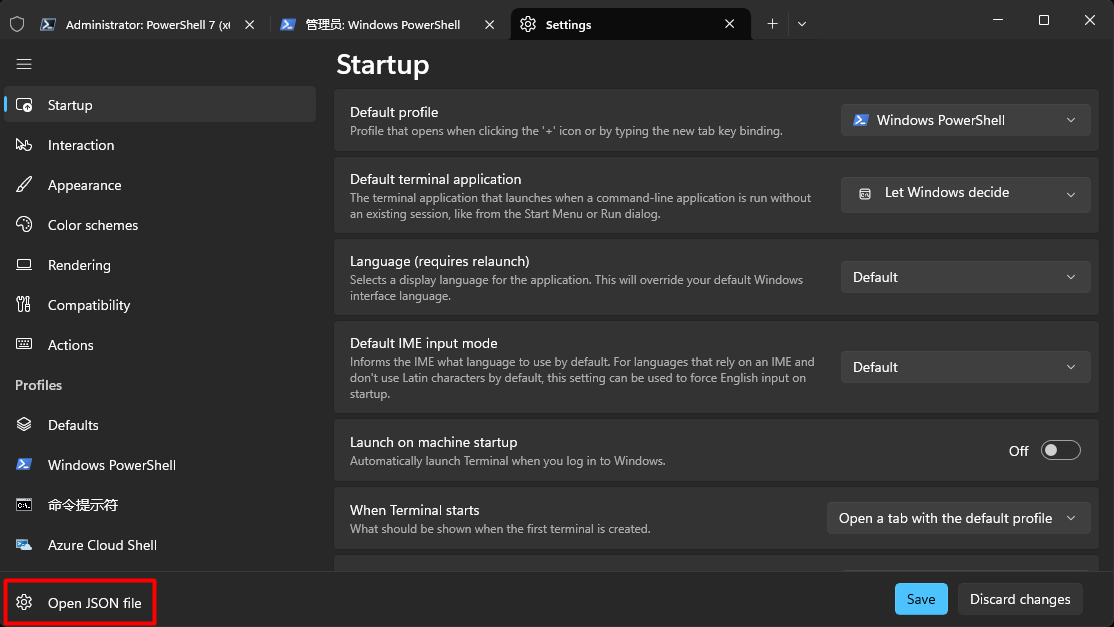Click the Save button
The height and width of the screenshot is (627, 1114).
coord(921,599)
